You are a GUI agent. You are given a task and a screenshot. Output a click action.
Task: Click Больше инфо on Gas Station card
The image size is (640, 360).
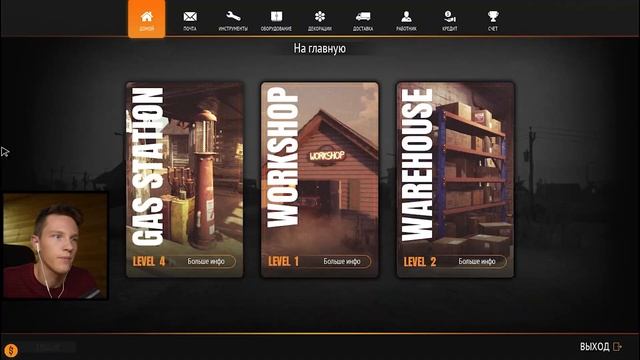tap(206, 261)
